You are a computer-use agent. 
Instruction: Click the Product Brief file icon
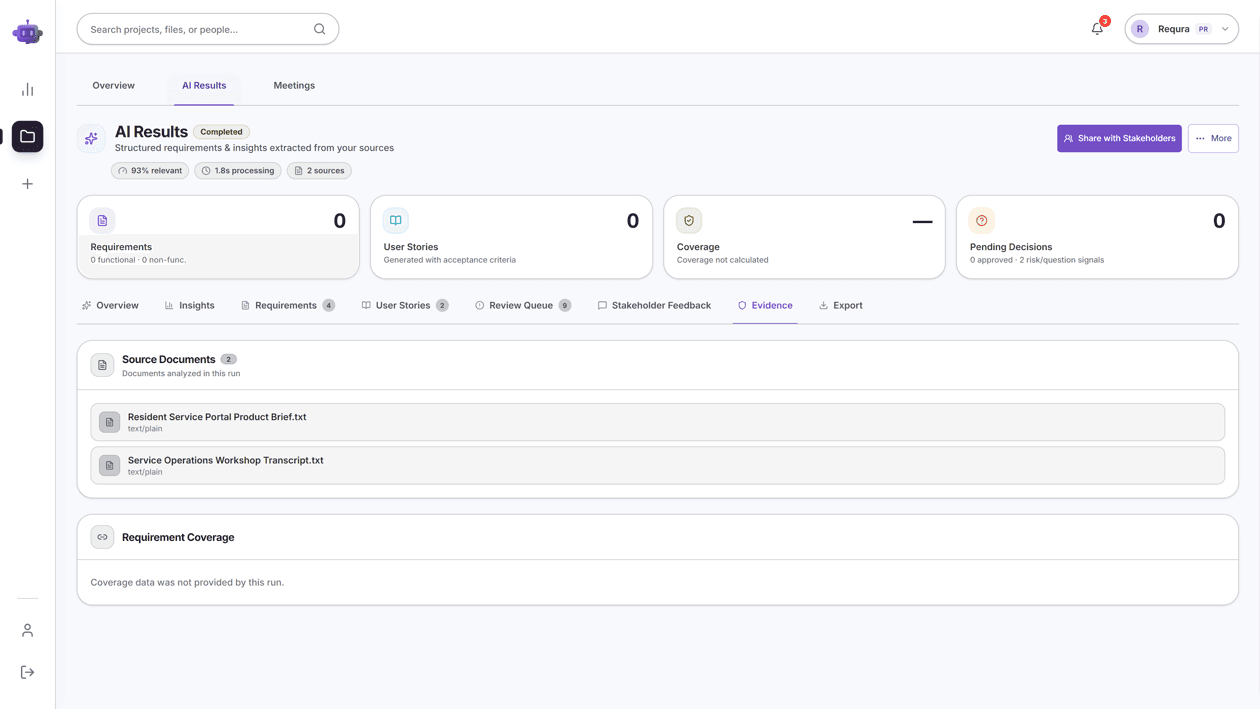[110, 422]
